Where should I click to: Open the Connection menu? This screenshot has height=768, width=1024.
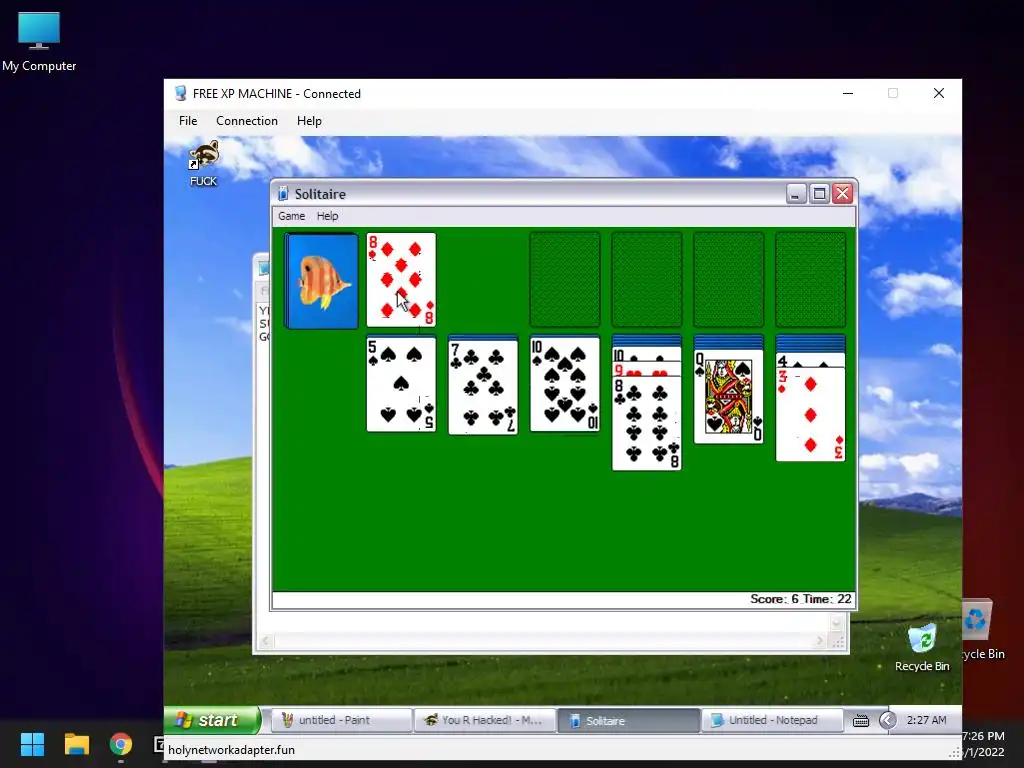[x=247, y=121]
